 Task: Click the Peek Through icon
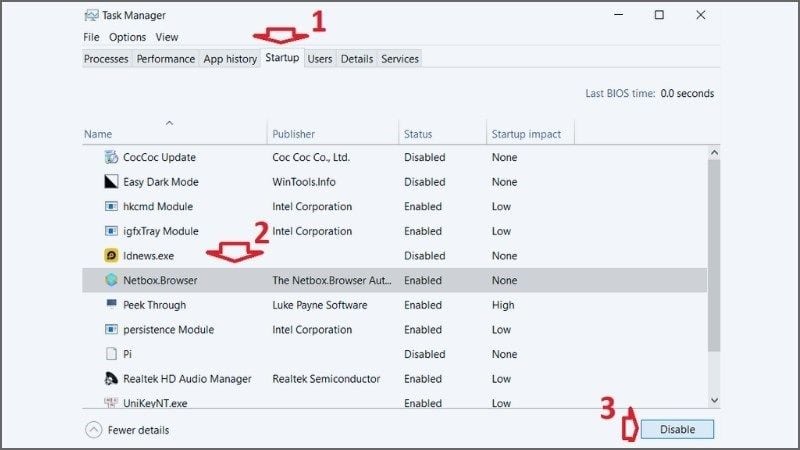point(111,305)
